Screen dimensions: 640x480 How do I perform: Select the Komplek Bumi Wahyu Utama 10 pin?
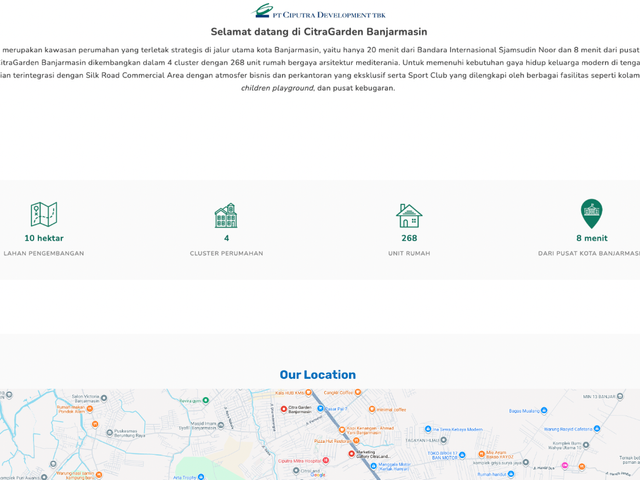[x=586, y=445]
